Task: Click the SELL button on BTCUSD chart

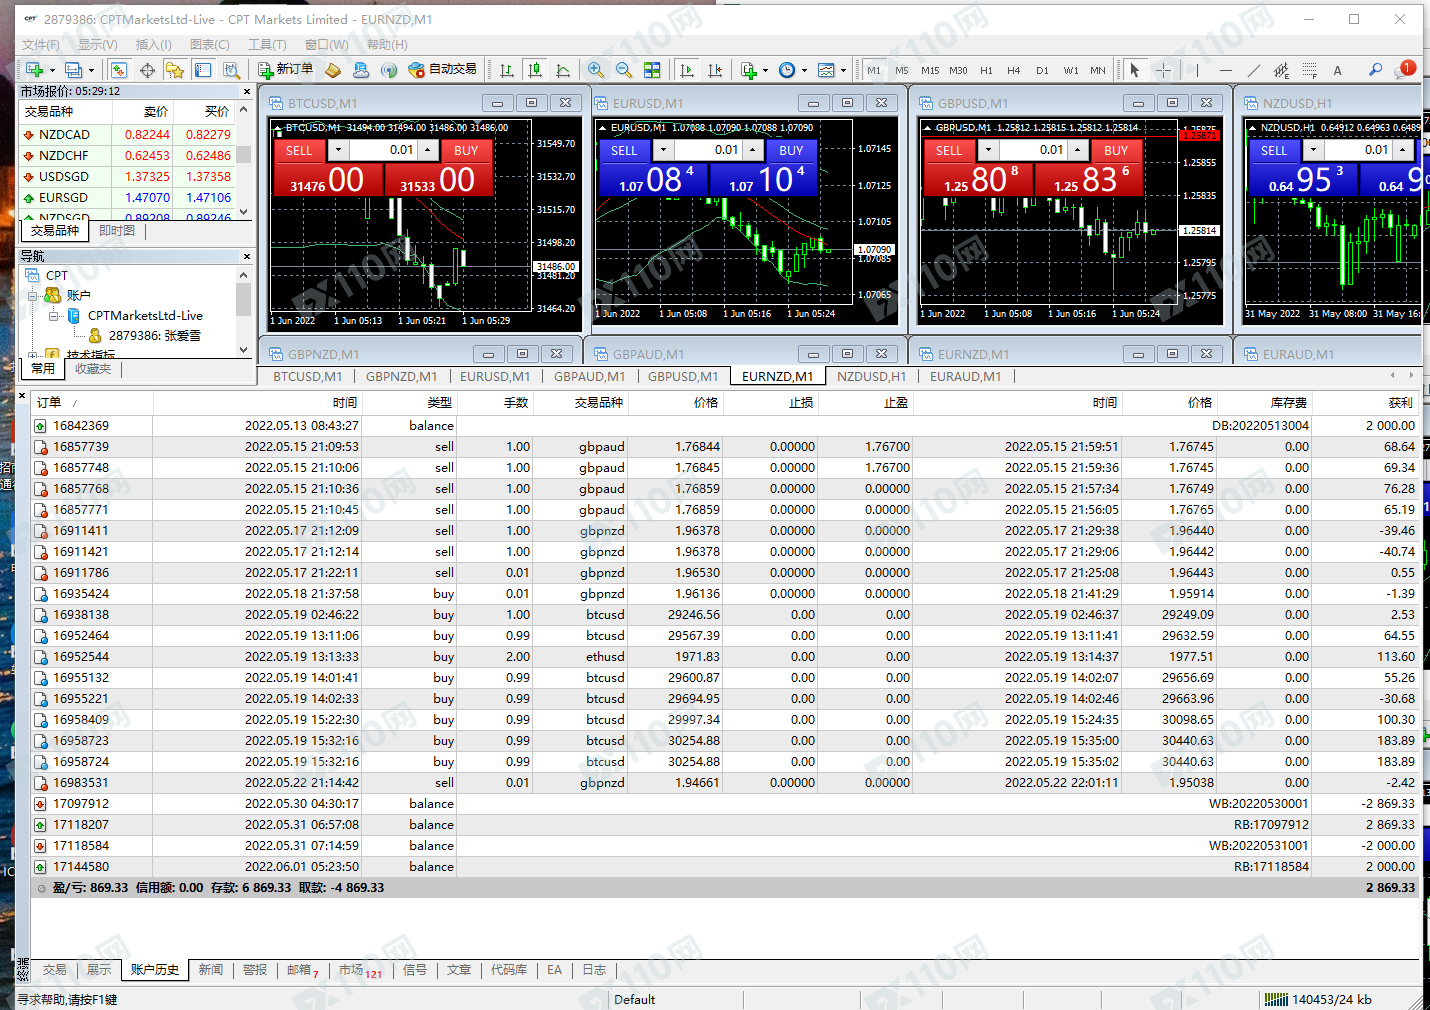Action: coord(299,150)
